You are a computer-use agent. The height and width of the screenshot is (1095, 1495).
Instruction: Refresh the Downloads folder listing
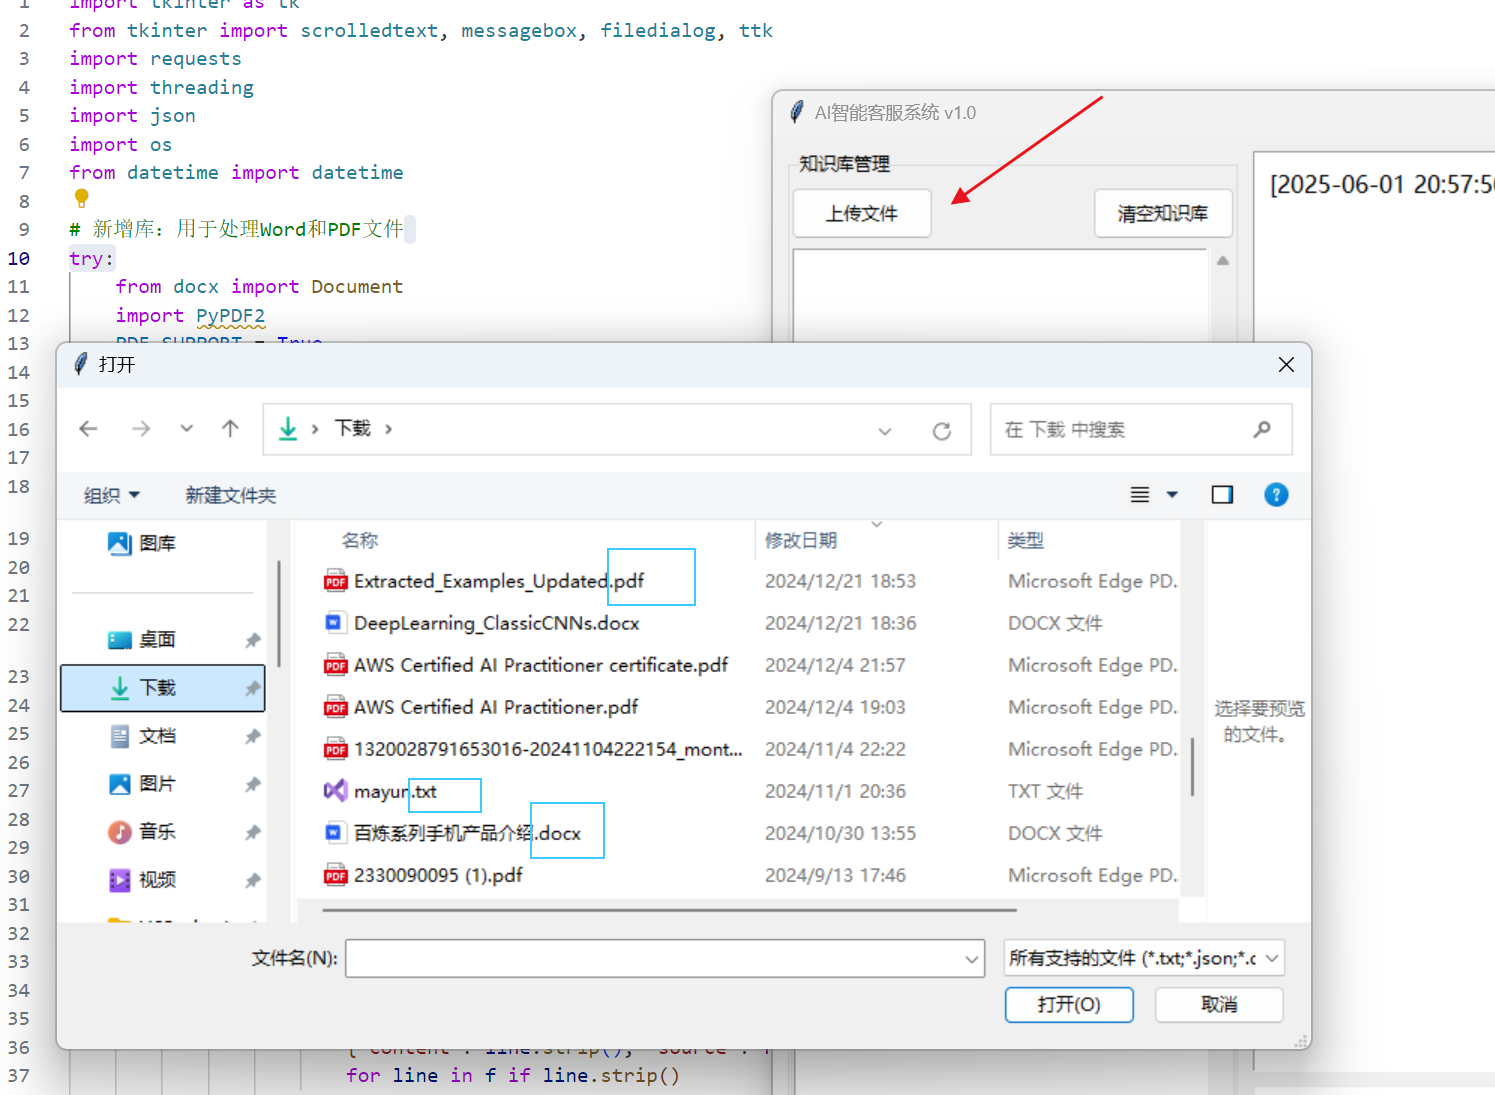[x=941, y=431]
